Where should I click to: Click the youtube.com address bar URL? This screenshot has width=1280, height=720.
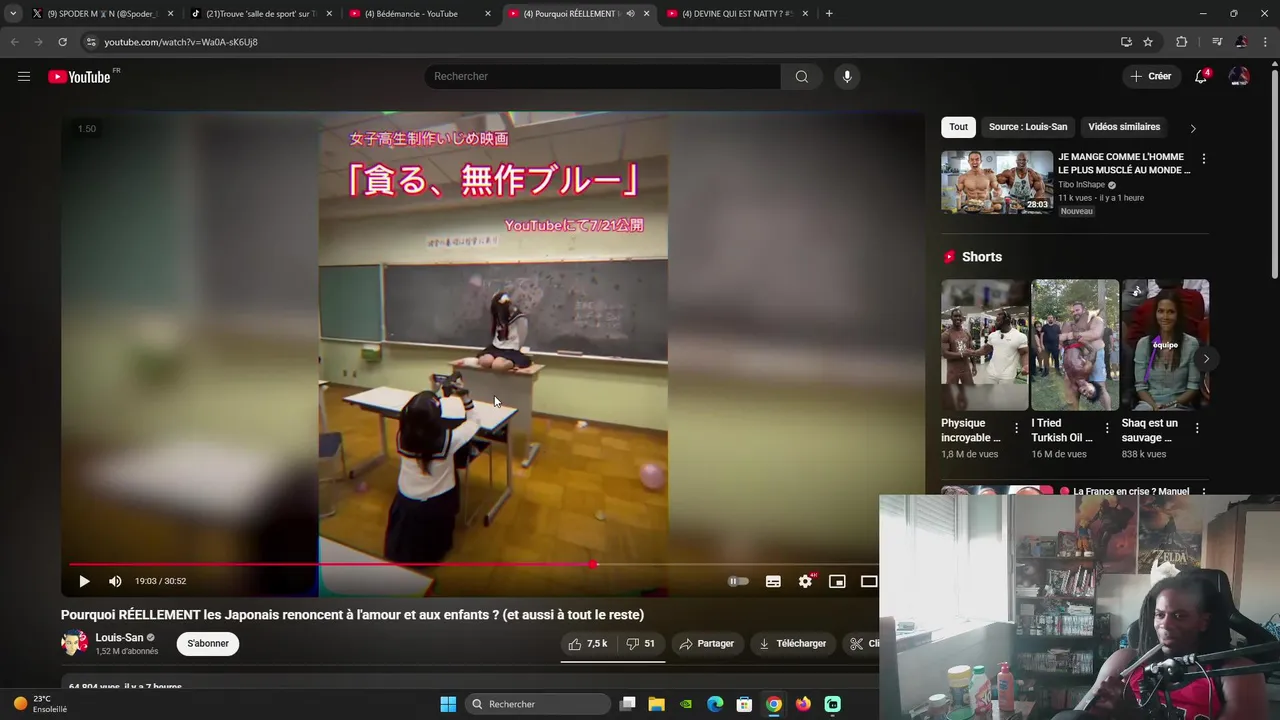[x=181, y=42]
